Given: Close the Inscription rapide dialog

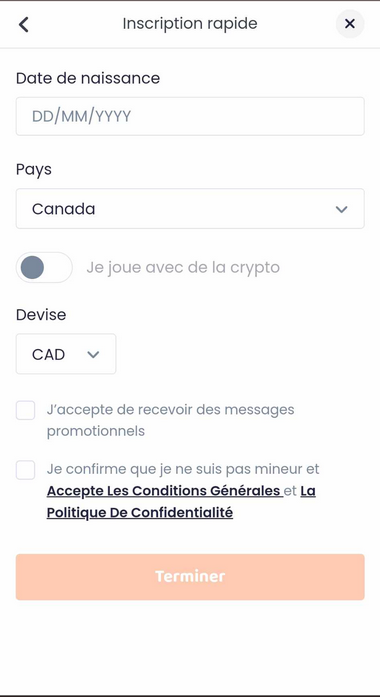Looking at the screenshot, I should pyautogui.click(x=350, y=24).
